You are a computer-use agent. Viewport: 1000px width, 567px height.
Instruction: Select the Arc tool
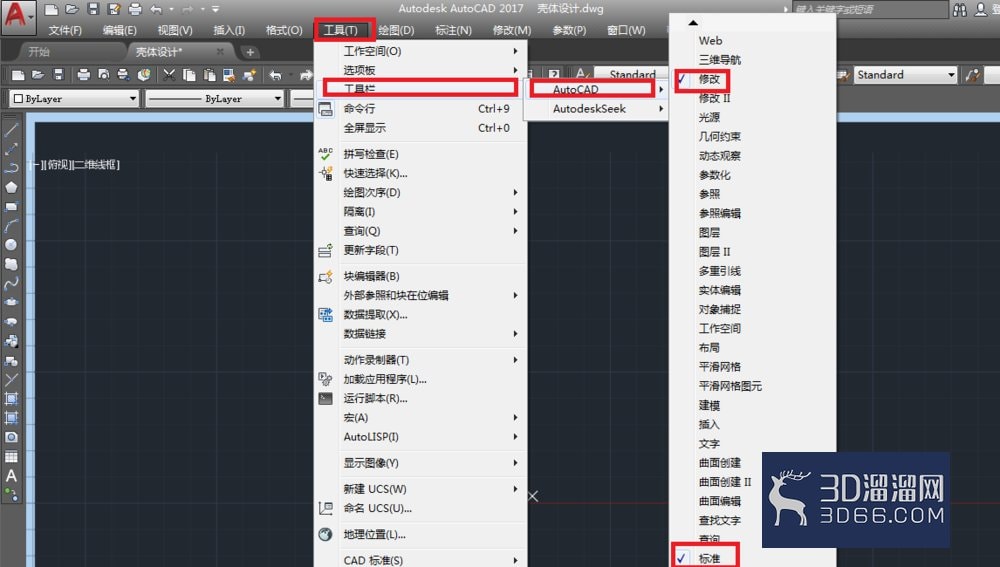(x=11, y=226)
